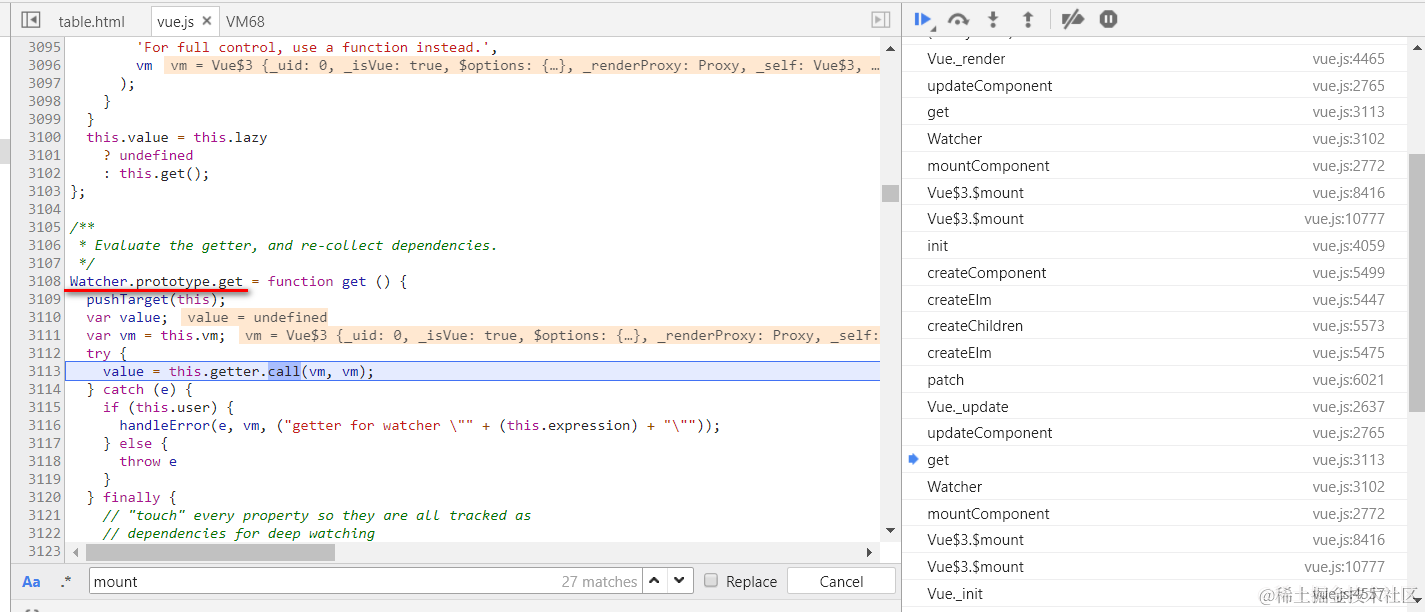Click the horizontal scroll-right arrow in editor

click(870, 552)
